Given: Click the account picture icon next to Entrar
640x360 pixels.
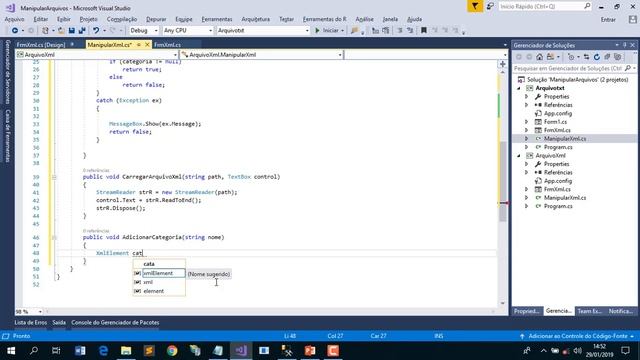Looking at the screenshot, I should coord(633,20).
